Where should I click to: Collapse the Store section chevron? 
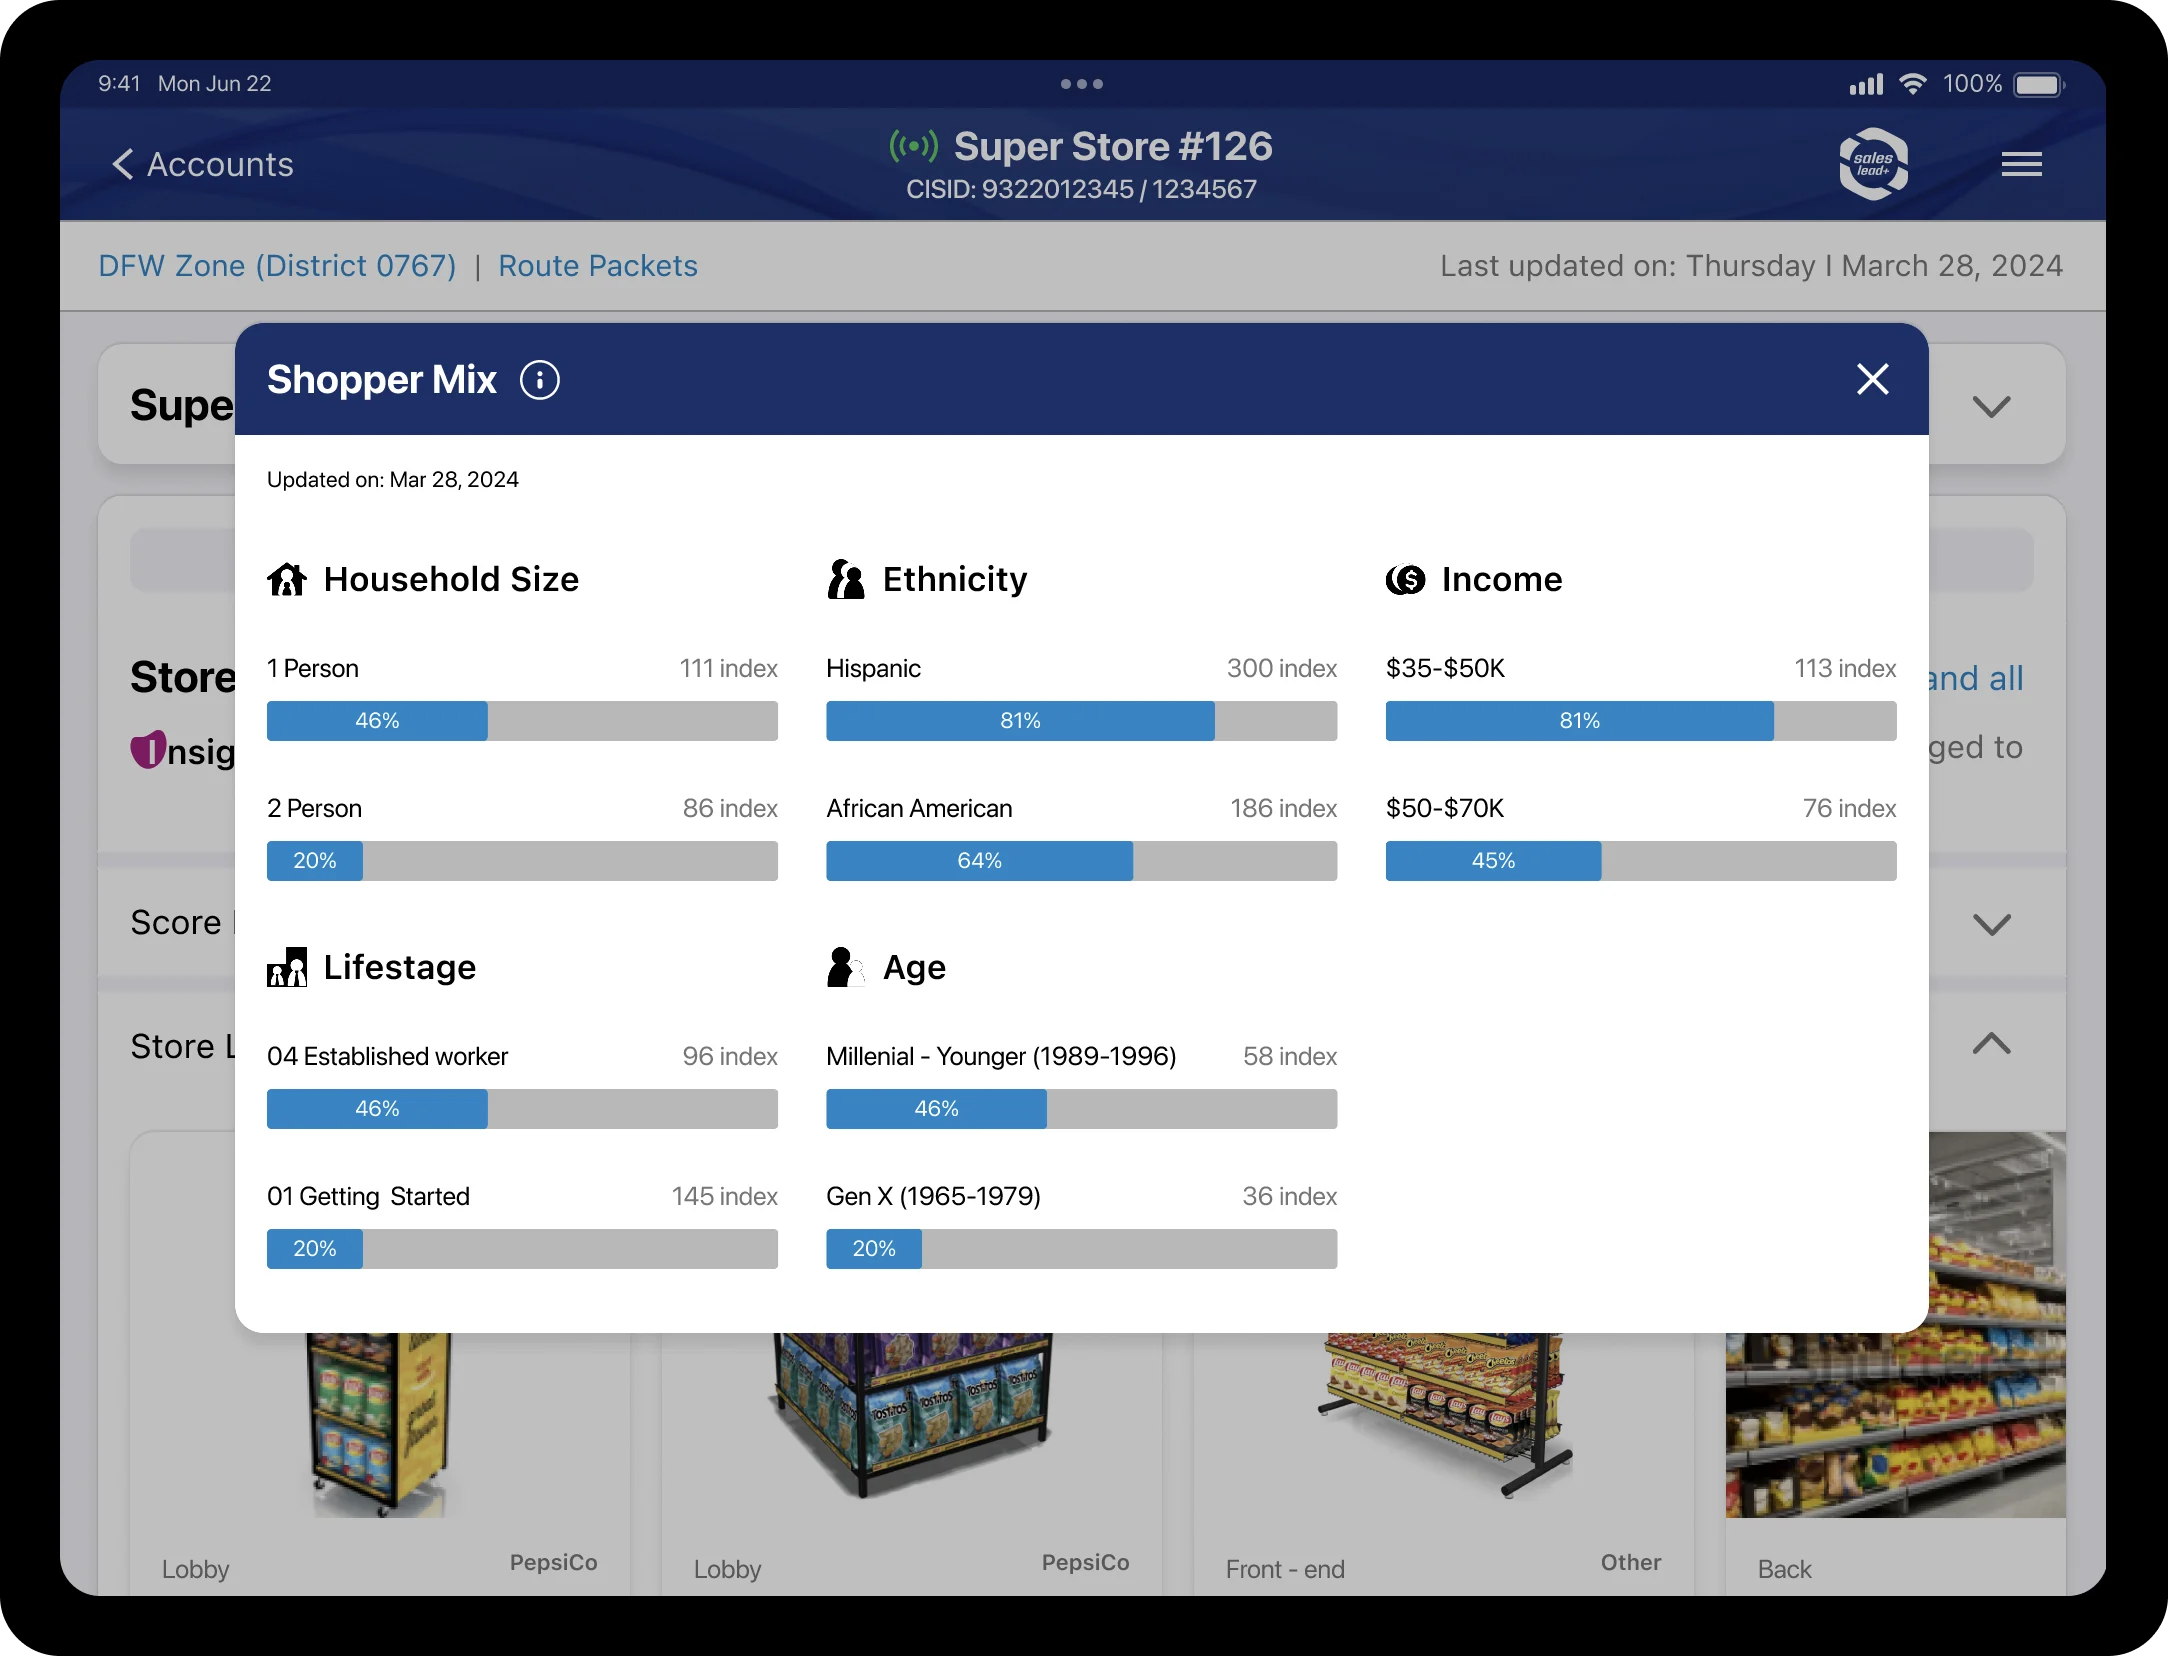coord(1991,1044)
